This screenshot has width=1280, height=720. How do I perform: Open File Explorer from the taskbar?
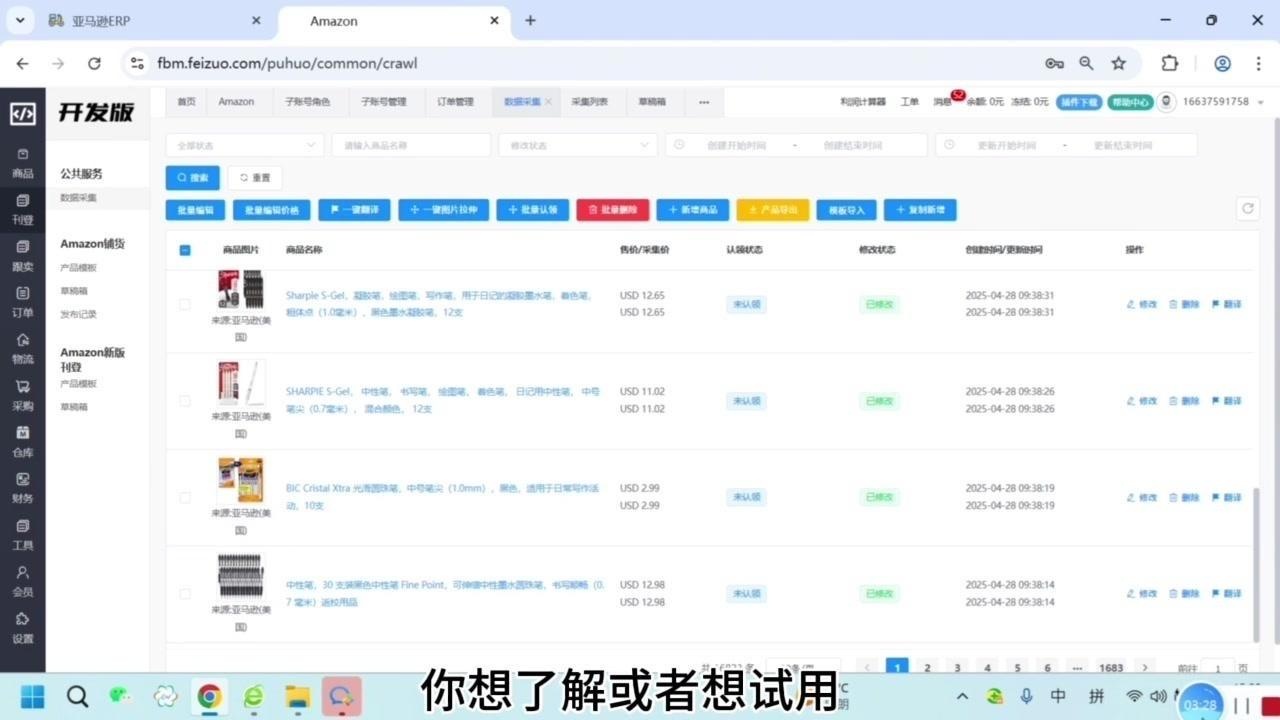click(297, 696)
